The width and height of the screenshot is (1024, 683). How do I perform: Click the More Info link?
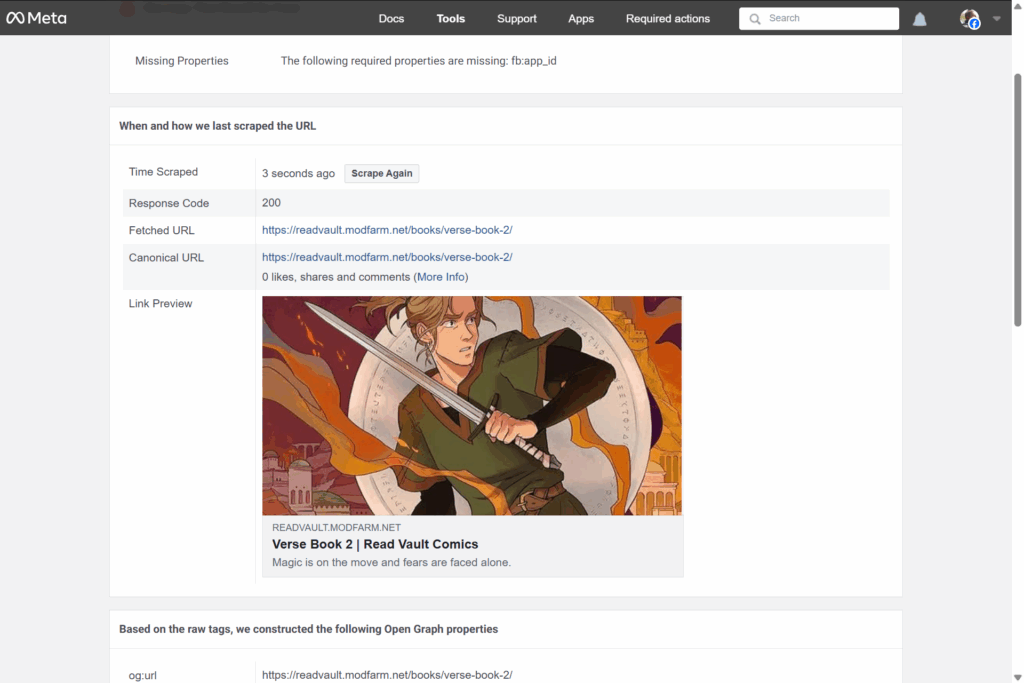[441, 277]
